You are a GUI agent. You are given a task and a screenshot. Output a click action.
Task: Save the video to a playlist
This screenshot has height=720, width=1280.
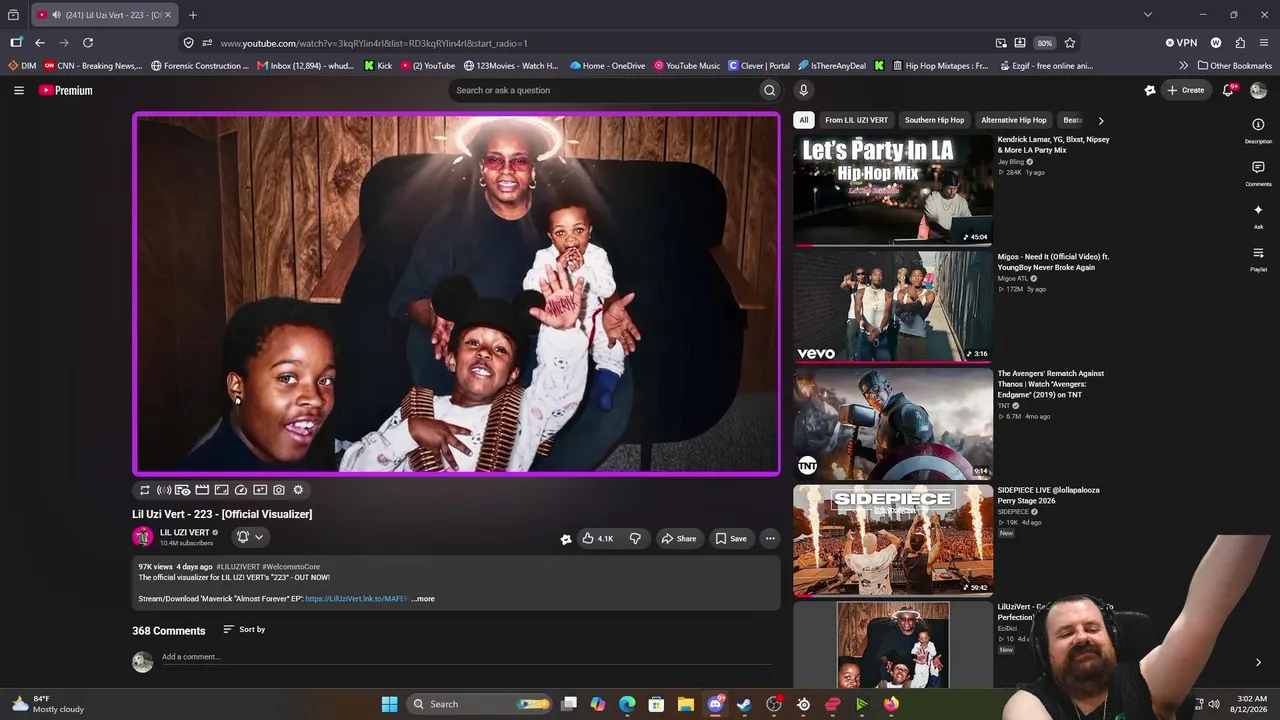tap(730, 538)
